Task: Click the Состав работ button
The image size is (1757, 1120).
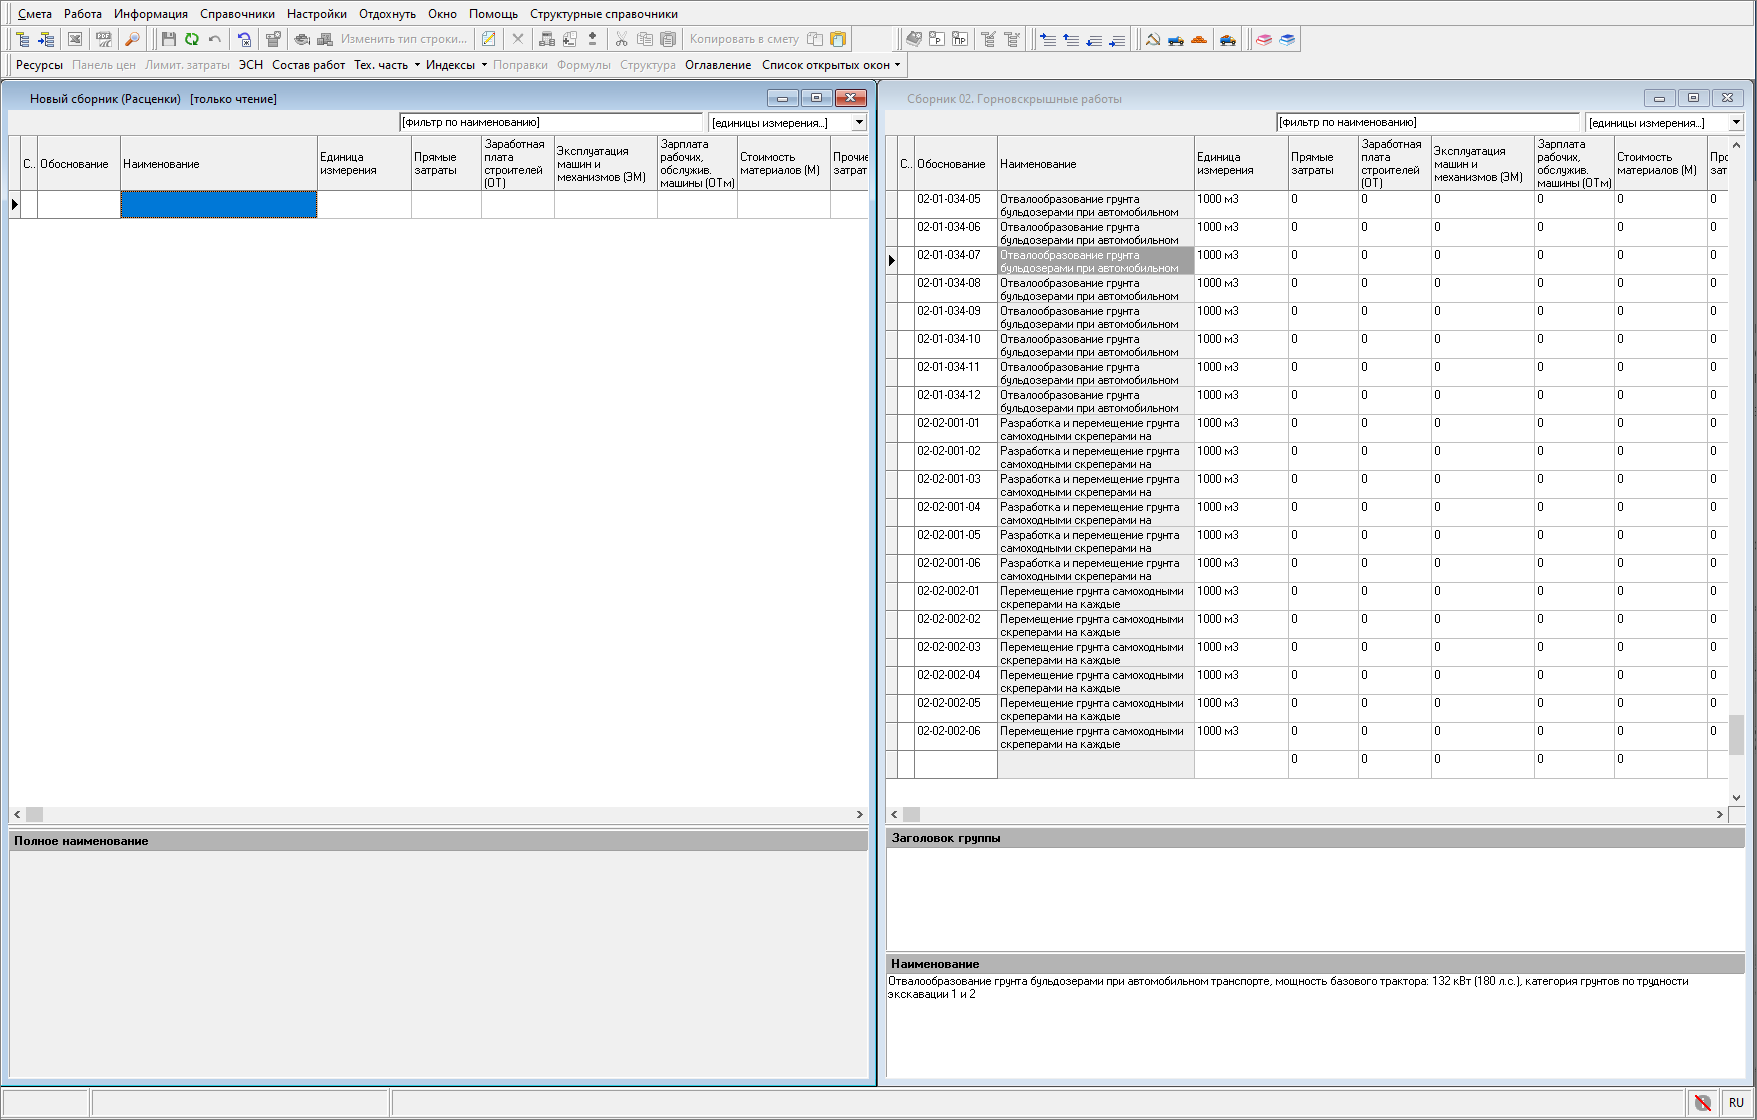Action: coord(308,65)
